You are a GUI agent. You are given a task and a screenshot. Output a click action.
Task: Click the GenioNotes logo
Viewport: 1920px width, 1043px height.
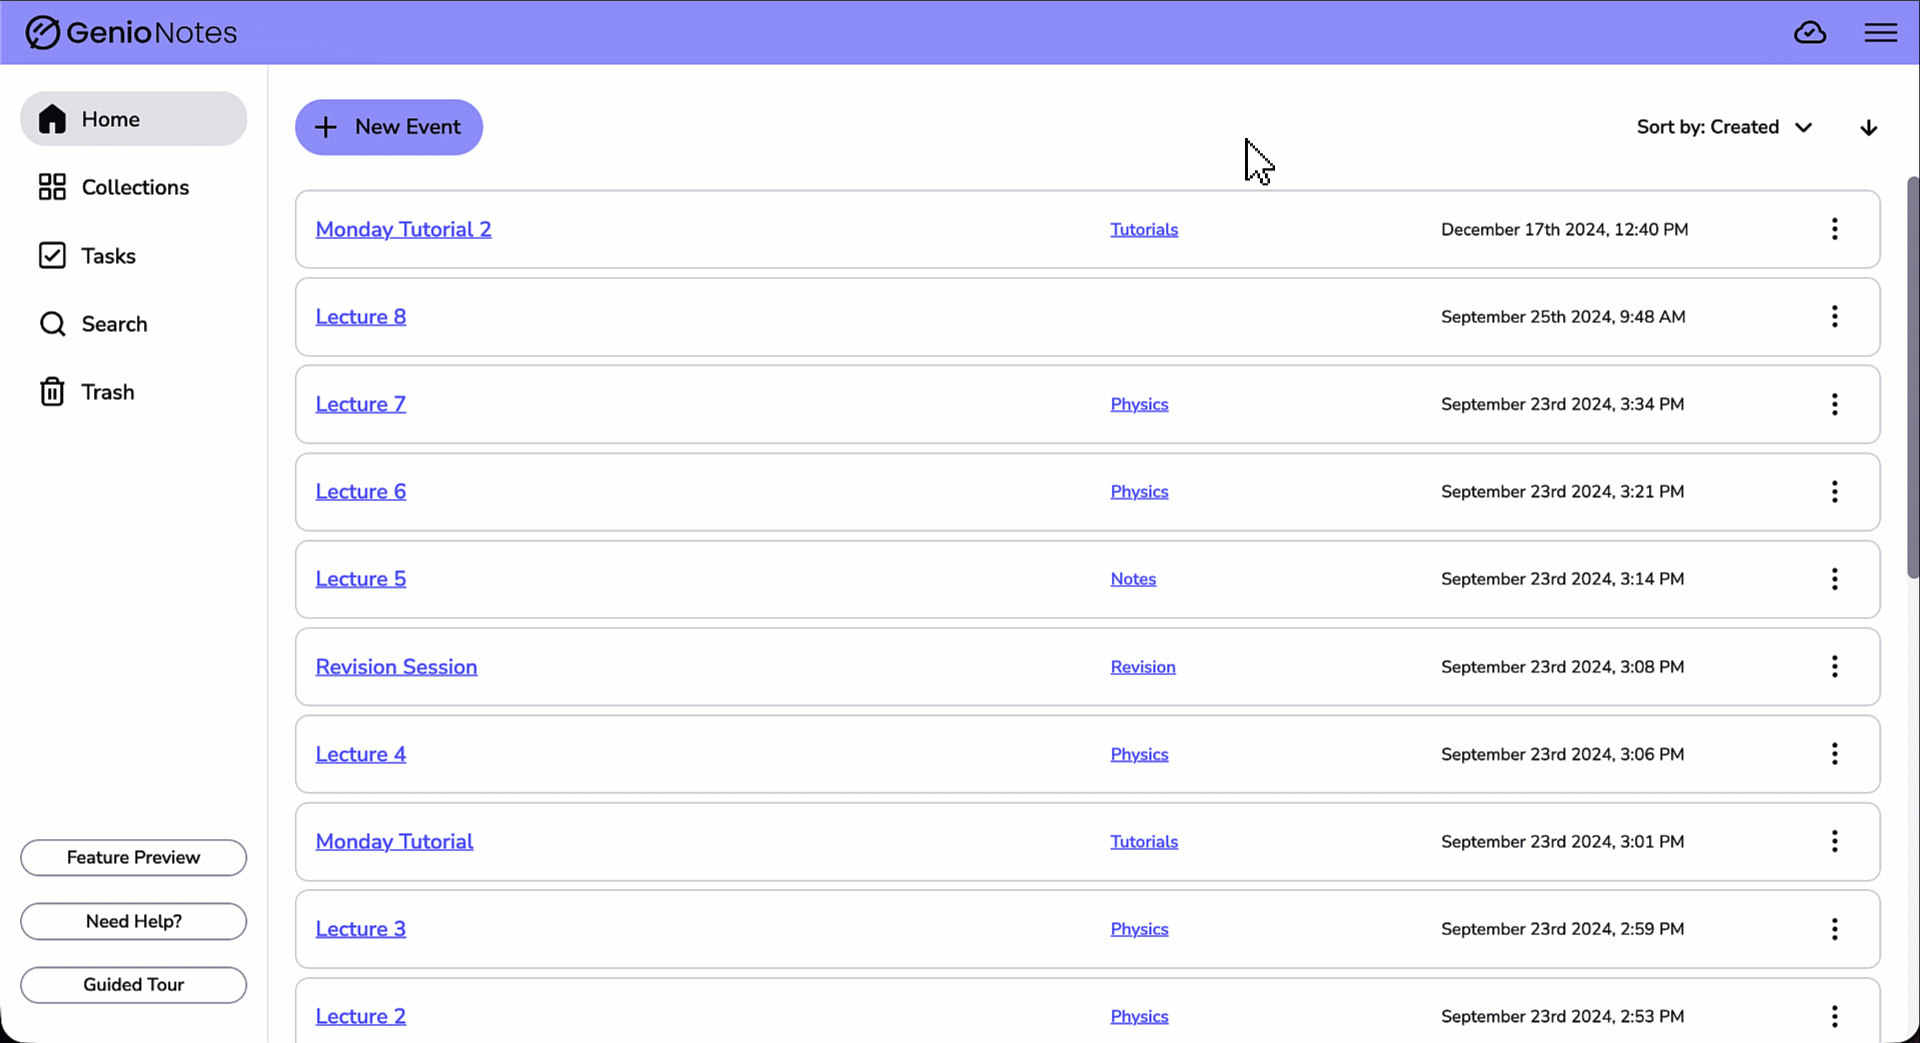[131, 33]
